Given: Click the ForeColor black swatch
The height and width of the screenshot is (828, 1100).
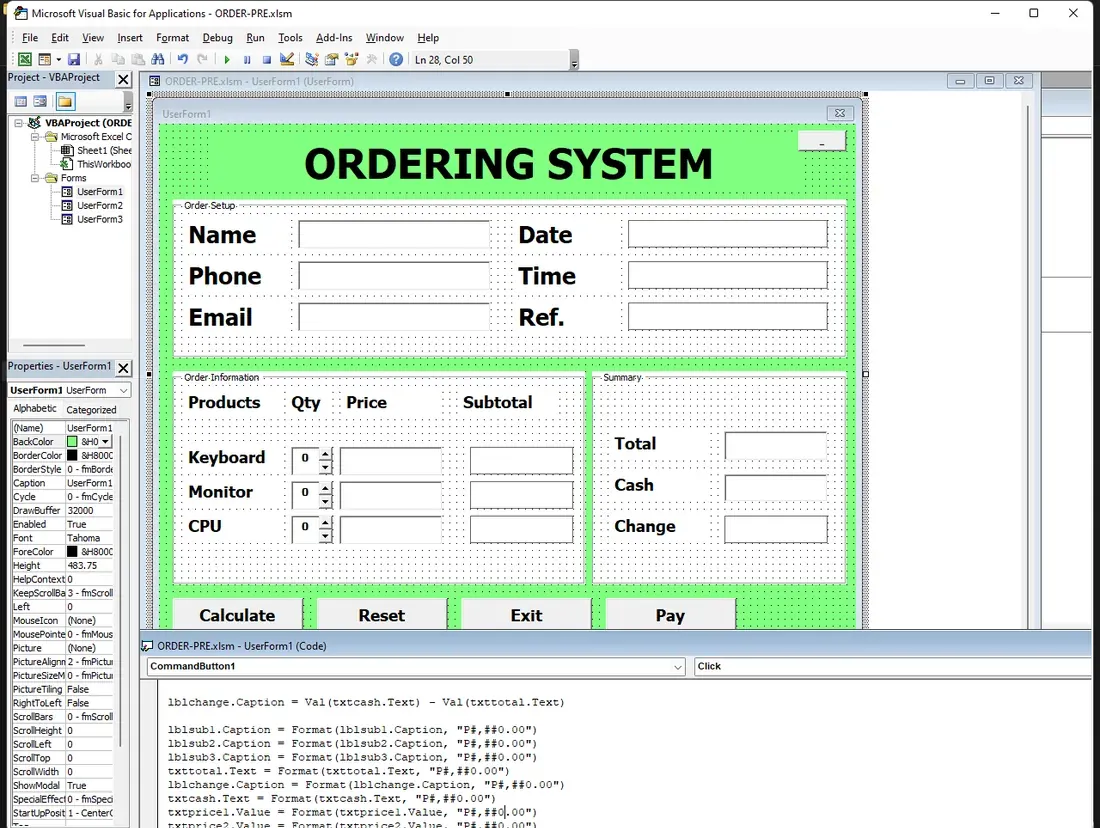Looking at the screenshot, I should 72,552.
